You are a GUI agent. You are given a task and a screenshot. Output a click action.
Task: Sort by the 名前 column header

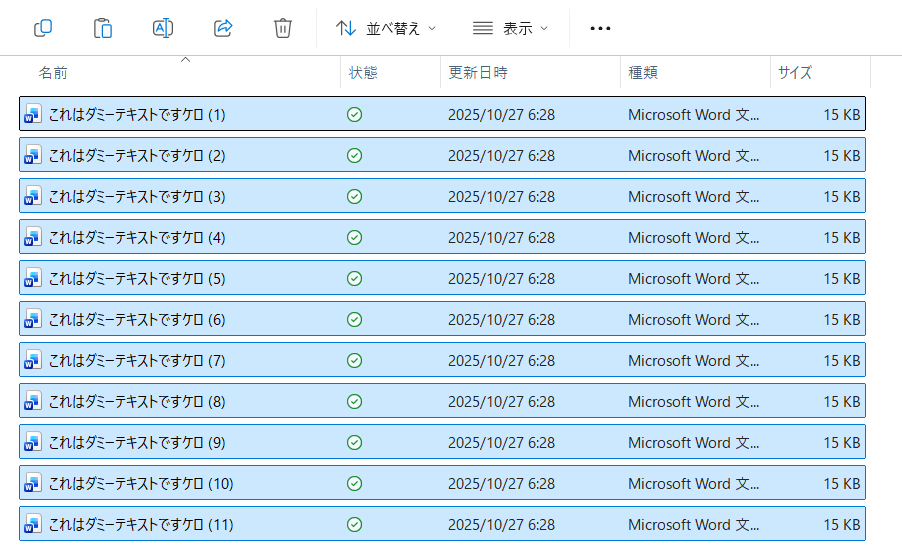[x=53, y=73]
